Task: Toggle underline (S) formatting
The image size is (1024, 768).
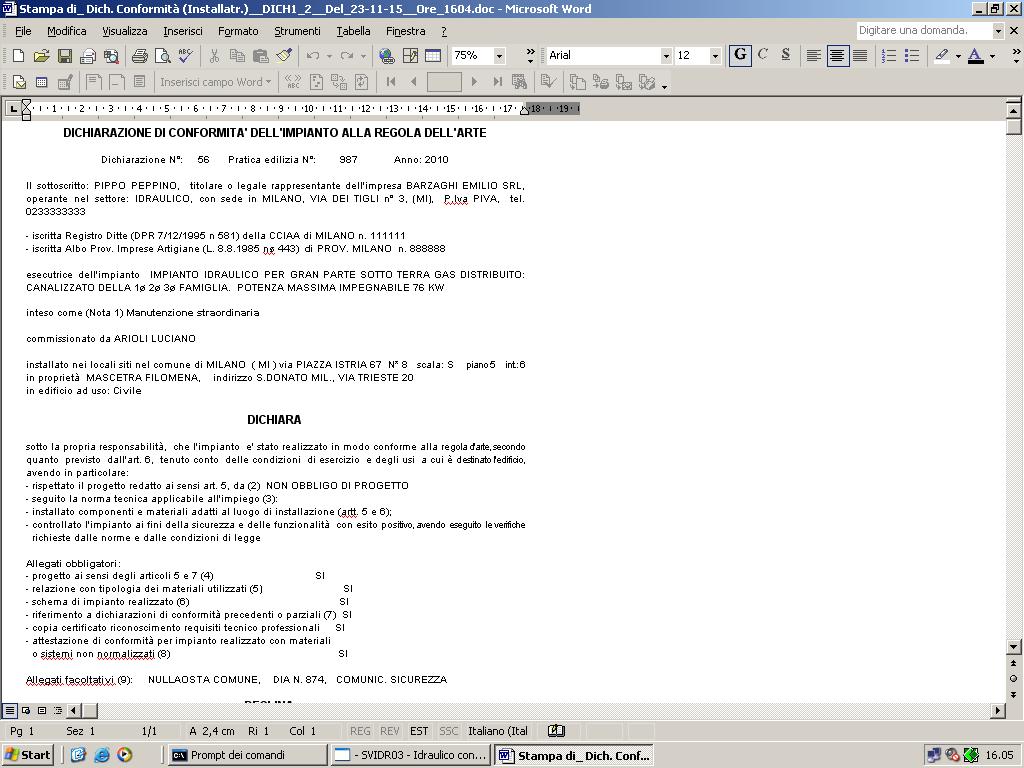Action: [786, 56]
